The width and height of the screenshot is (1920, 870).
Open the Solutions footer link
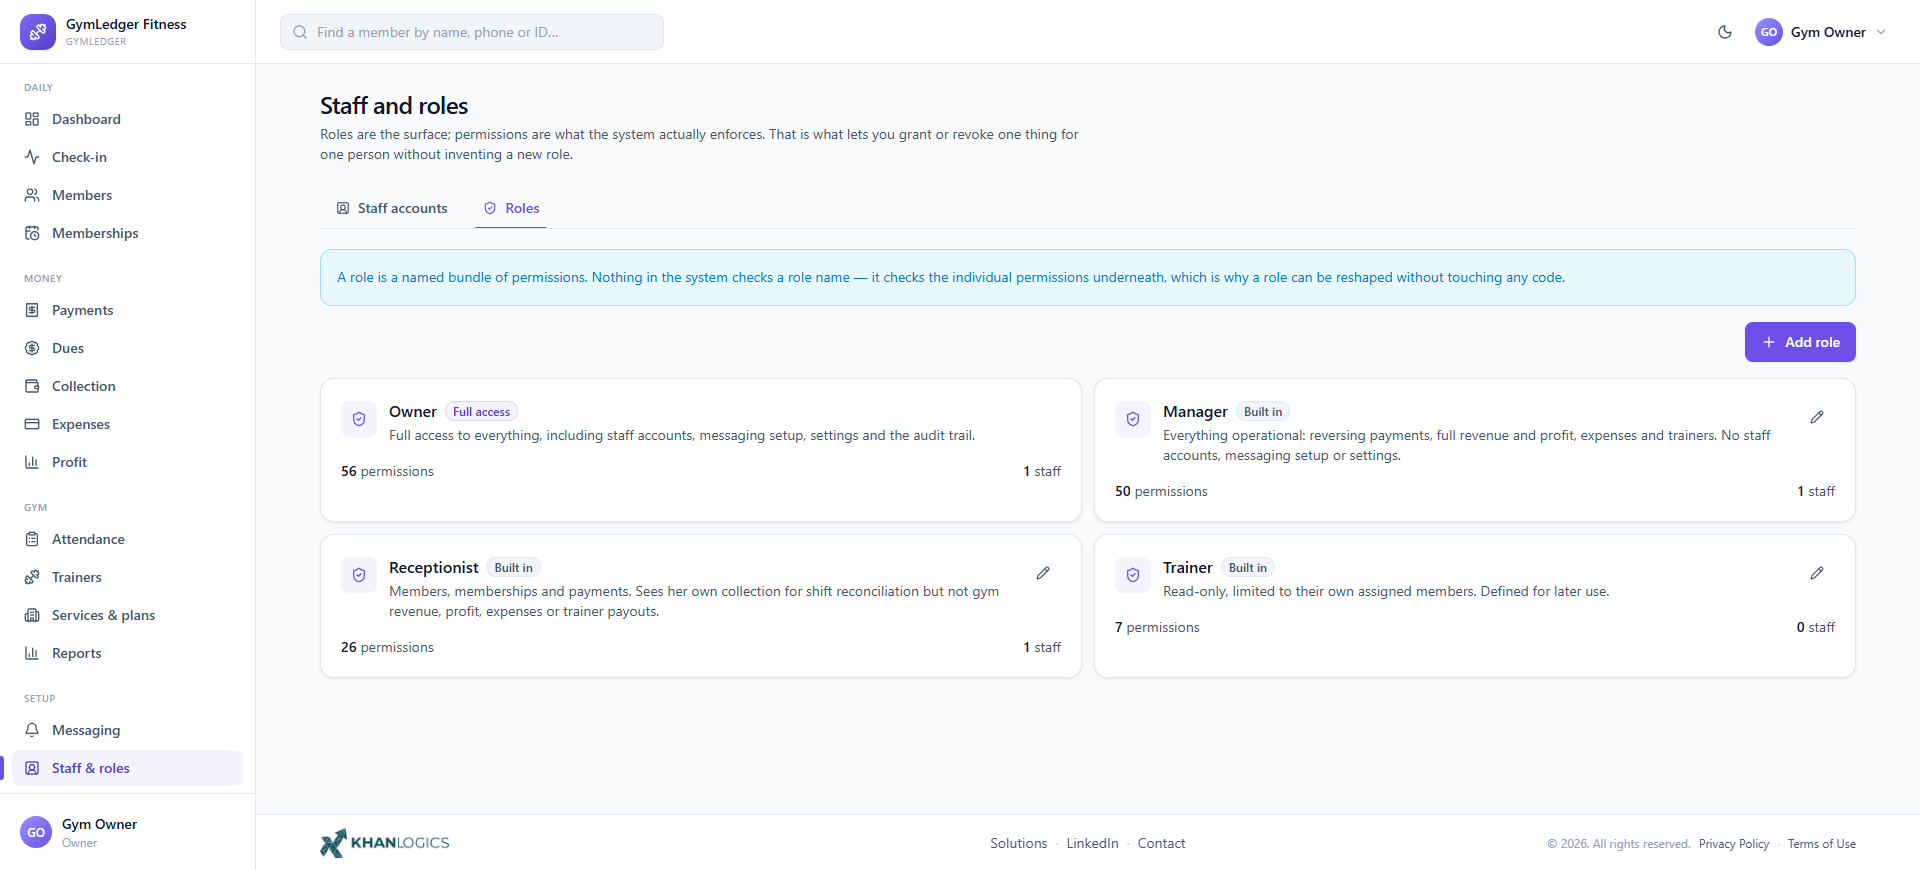click(1019, 843)
